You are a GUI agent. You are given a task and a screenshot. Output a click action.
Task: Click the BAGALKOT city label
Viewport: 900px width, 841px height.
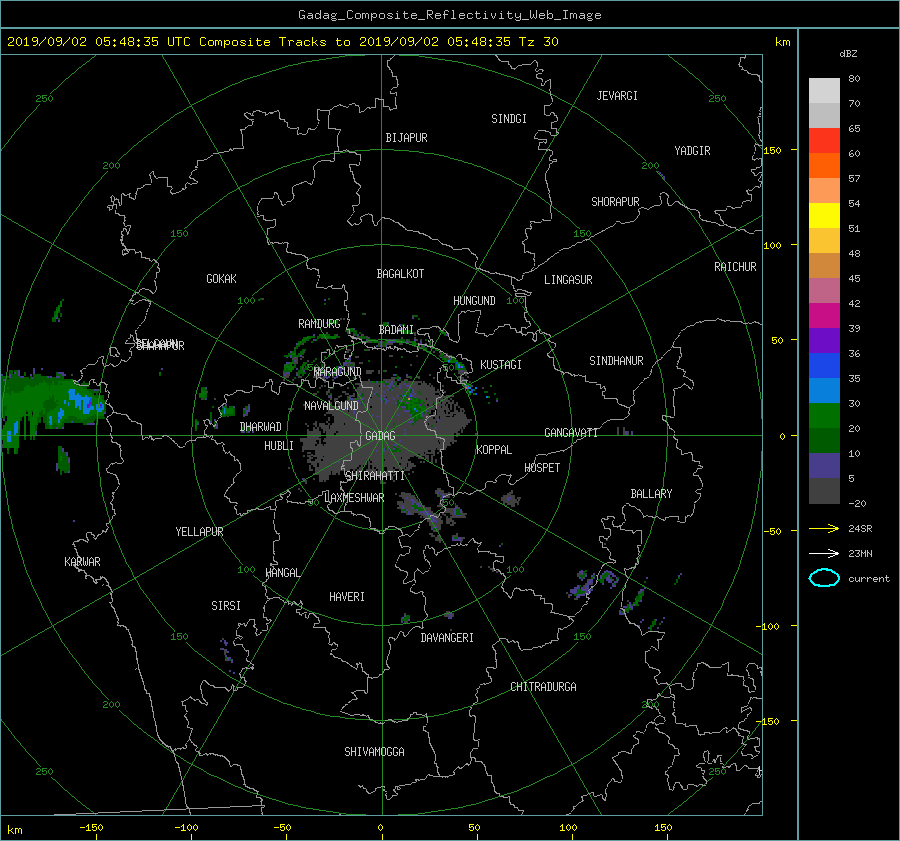point(400,274)
